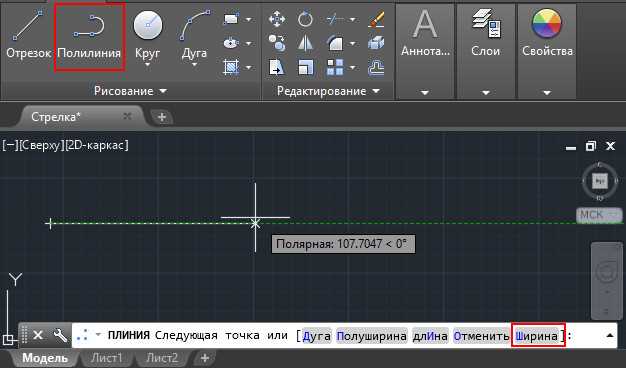
Task: Open the Свойства properties panel
Action: pyautogui.click(x=547, y=34)
